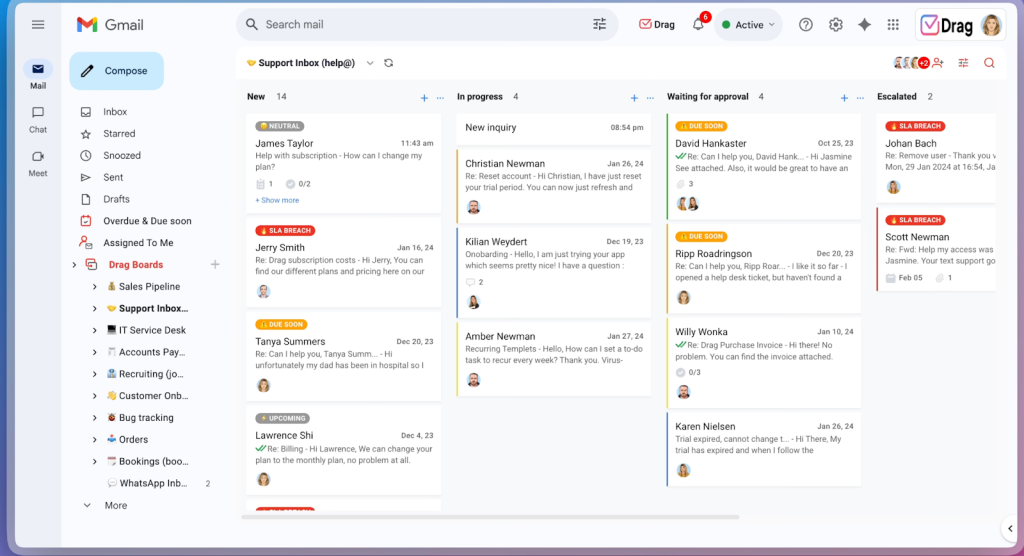Expand the Recruiting board
The image size is (1024, 556).
[95, 374]
